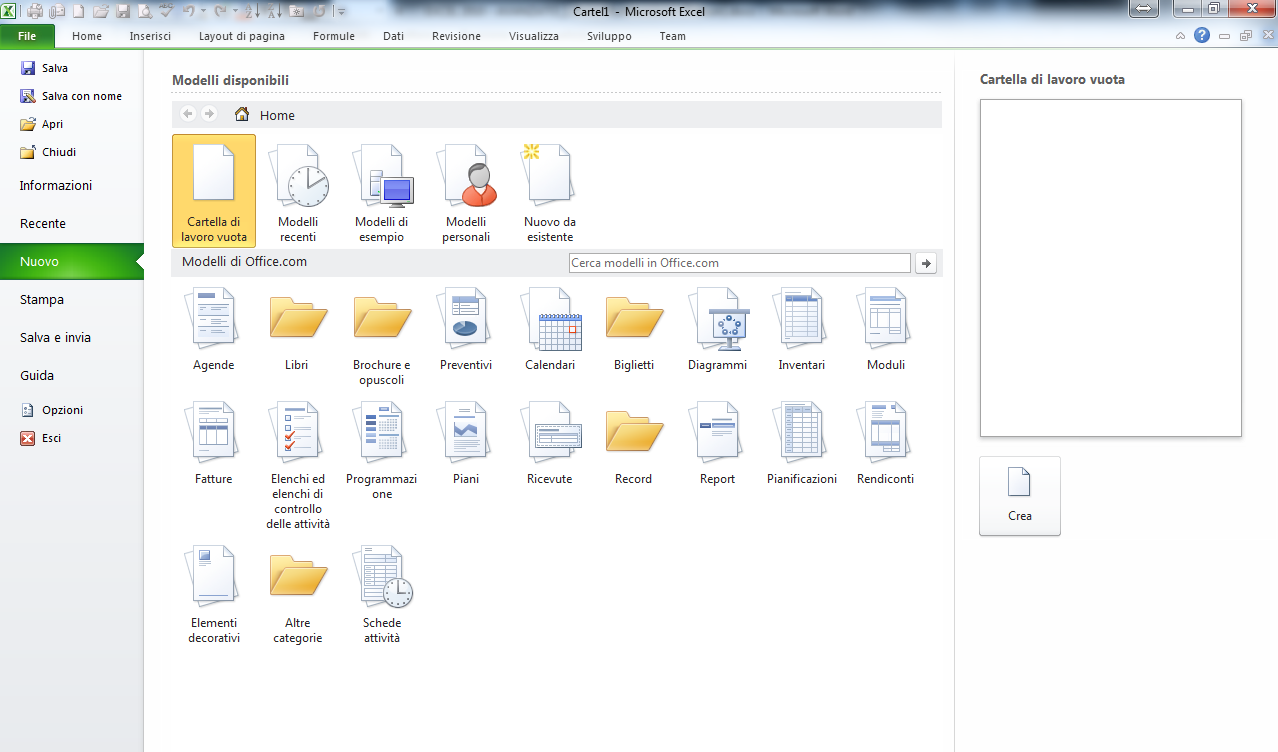Select the Cartella di lavoro vuota template
1278x752 pixels.
point(214,191)
